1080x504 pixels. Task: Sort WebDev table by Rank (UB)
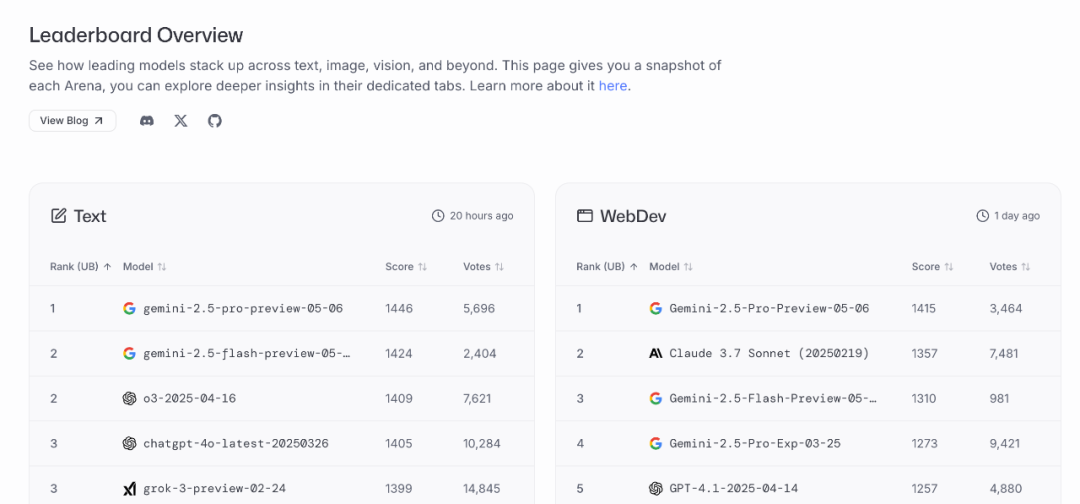tap(607, 266)
